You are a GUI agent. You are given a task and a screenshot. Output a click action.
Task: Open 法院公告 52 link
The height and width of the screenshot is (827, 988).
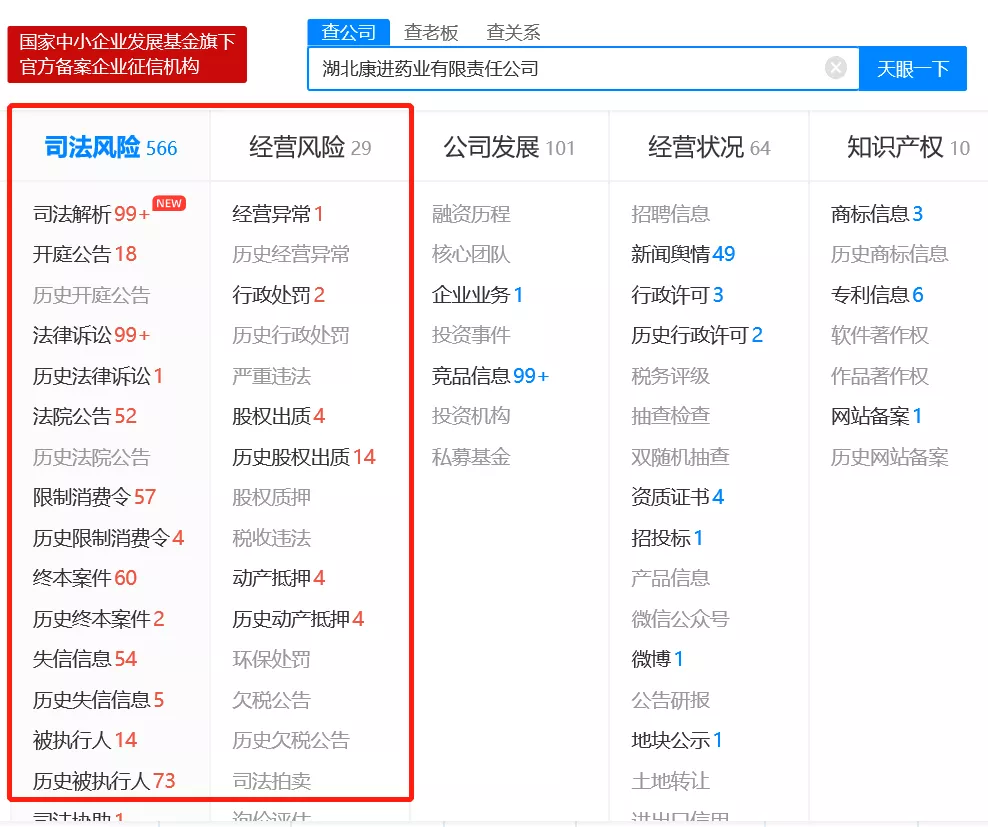click(x=85, y=416)
